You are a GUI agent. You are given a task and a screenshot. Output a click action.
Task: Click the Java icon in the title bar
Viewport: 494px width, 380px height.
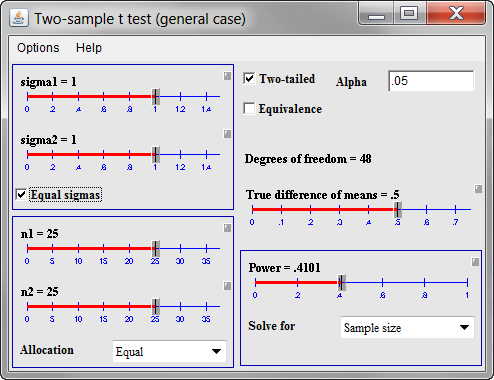pyautogui.click(x=19, y=18)
